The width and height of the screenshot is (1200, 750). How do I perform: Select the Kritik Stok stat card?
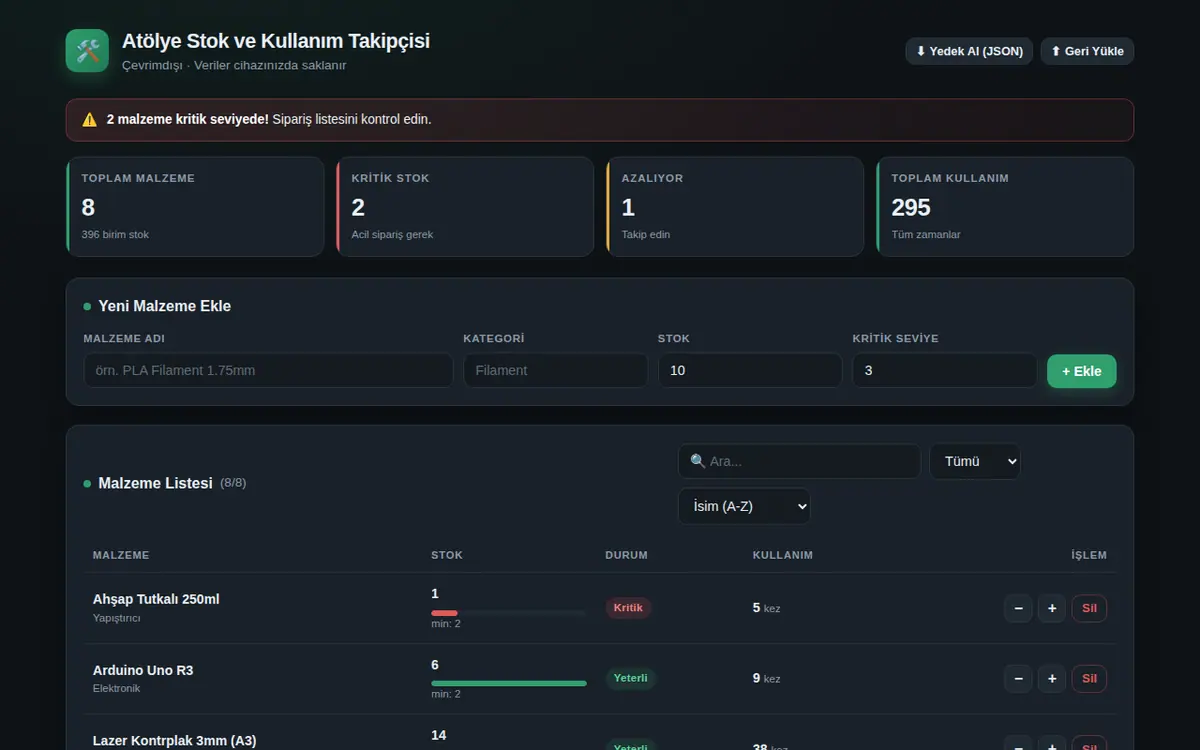point(465,206)
